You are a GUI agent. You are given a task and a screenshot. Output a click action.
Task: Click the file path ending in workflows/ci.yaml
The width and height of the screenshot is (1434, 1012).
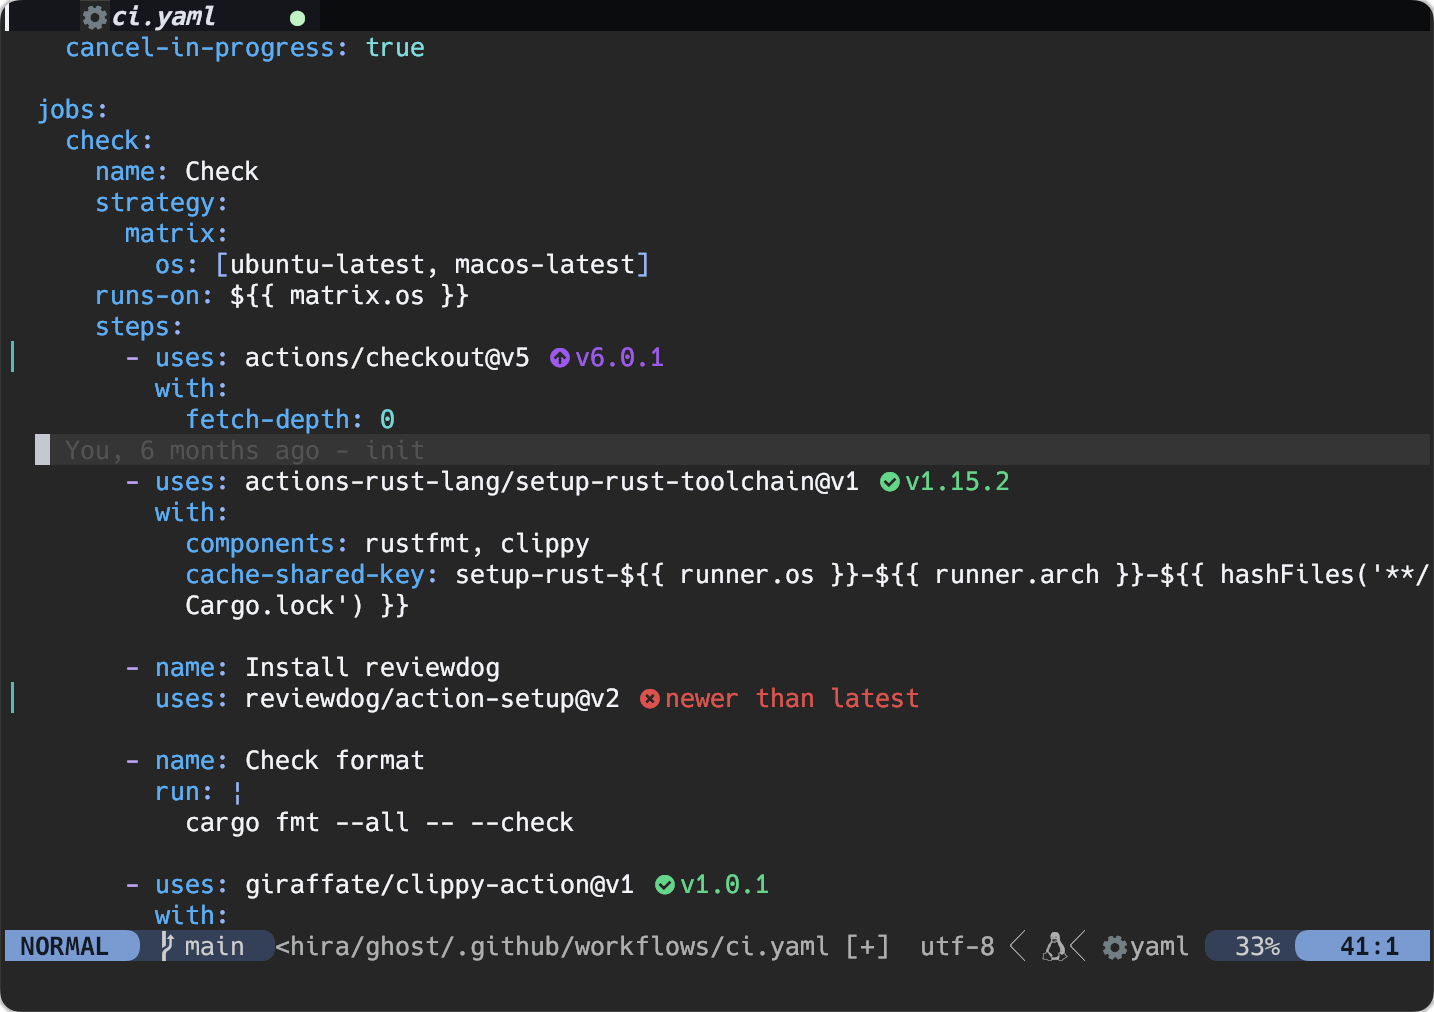[x=552, y=946]
